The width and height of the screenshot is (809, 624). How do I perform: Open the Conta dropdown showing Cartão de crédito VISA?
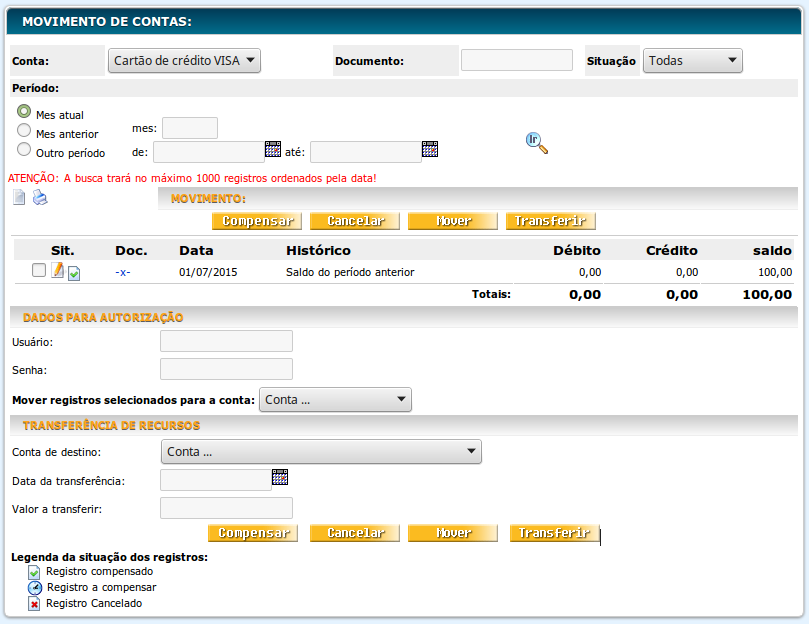pos(184,61)
